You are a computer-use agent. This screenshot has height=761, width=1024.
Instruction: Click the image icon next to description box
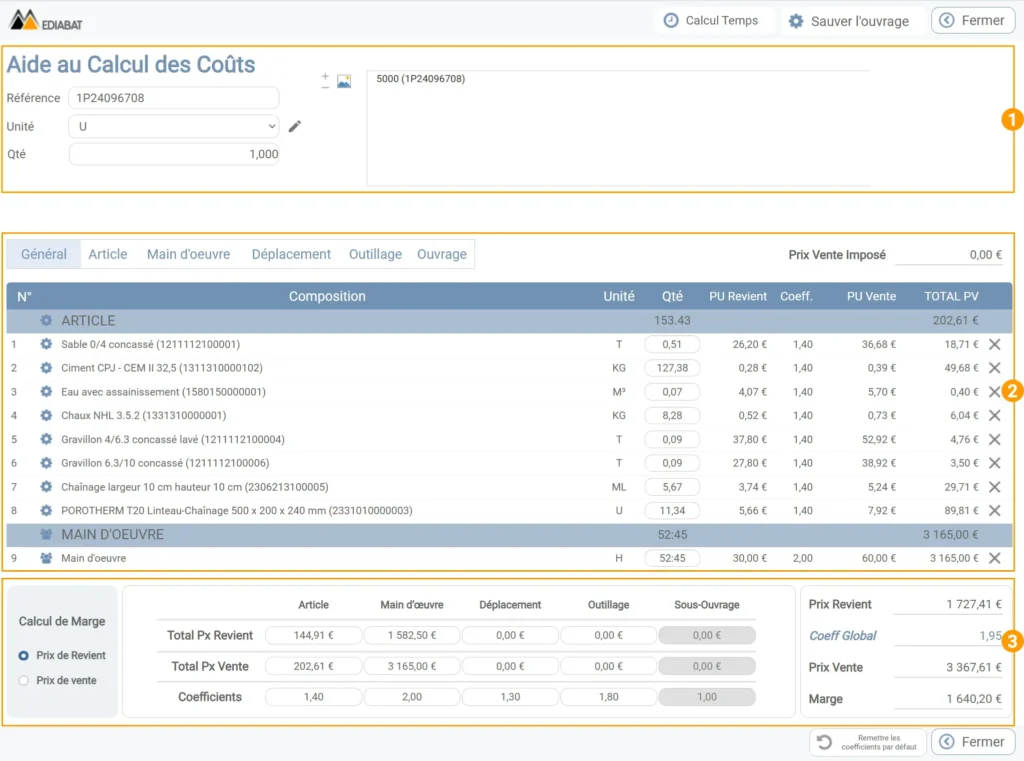tap(343, 82)
